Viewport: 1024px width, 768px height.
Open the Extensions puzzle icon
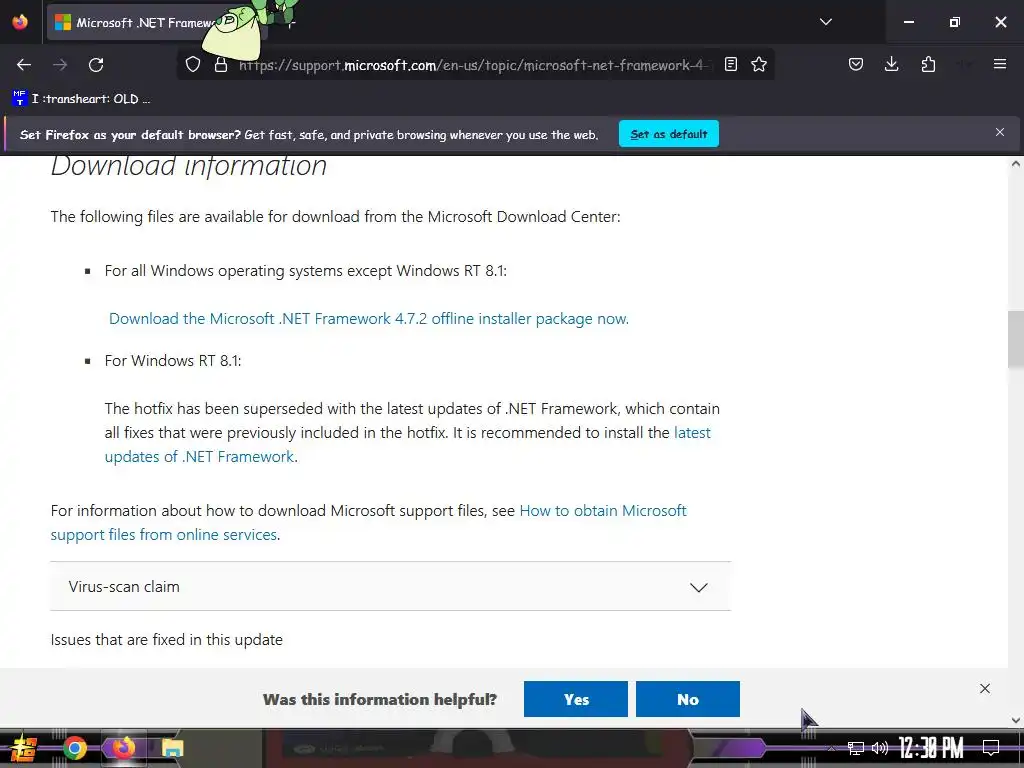(928, 64)
